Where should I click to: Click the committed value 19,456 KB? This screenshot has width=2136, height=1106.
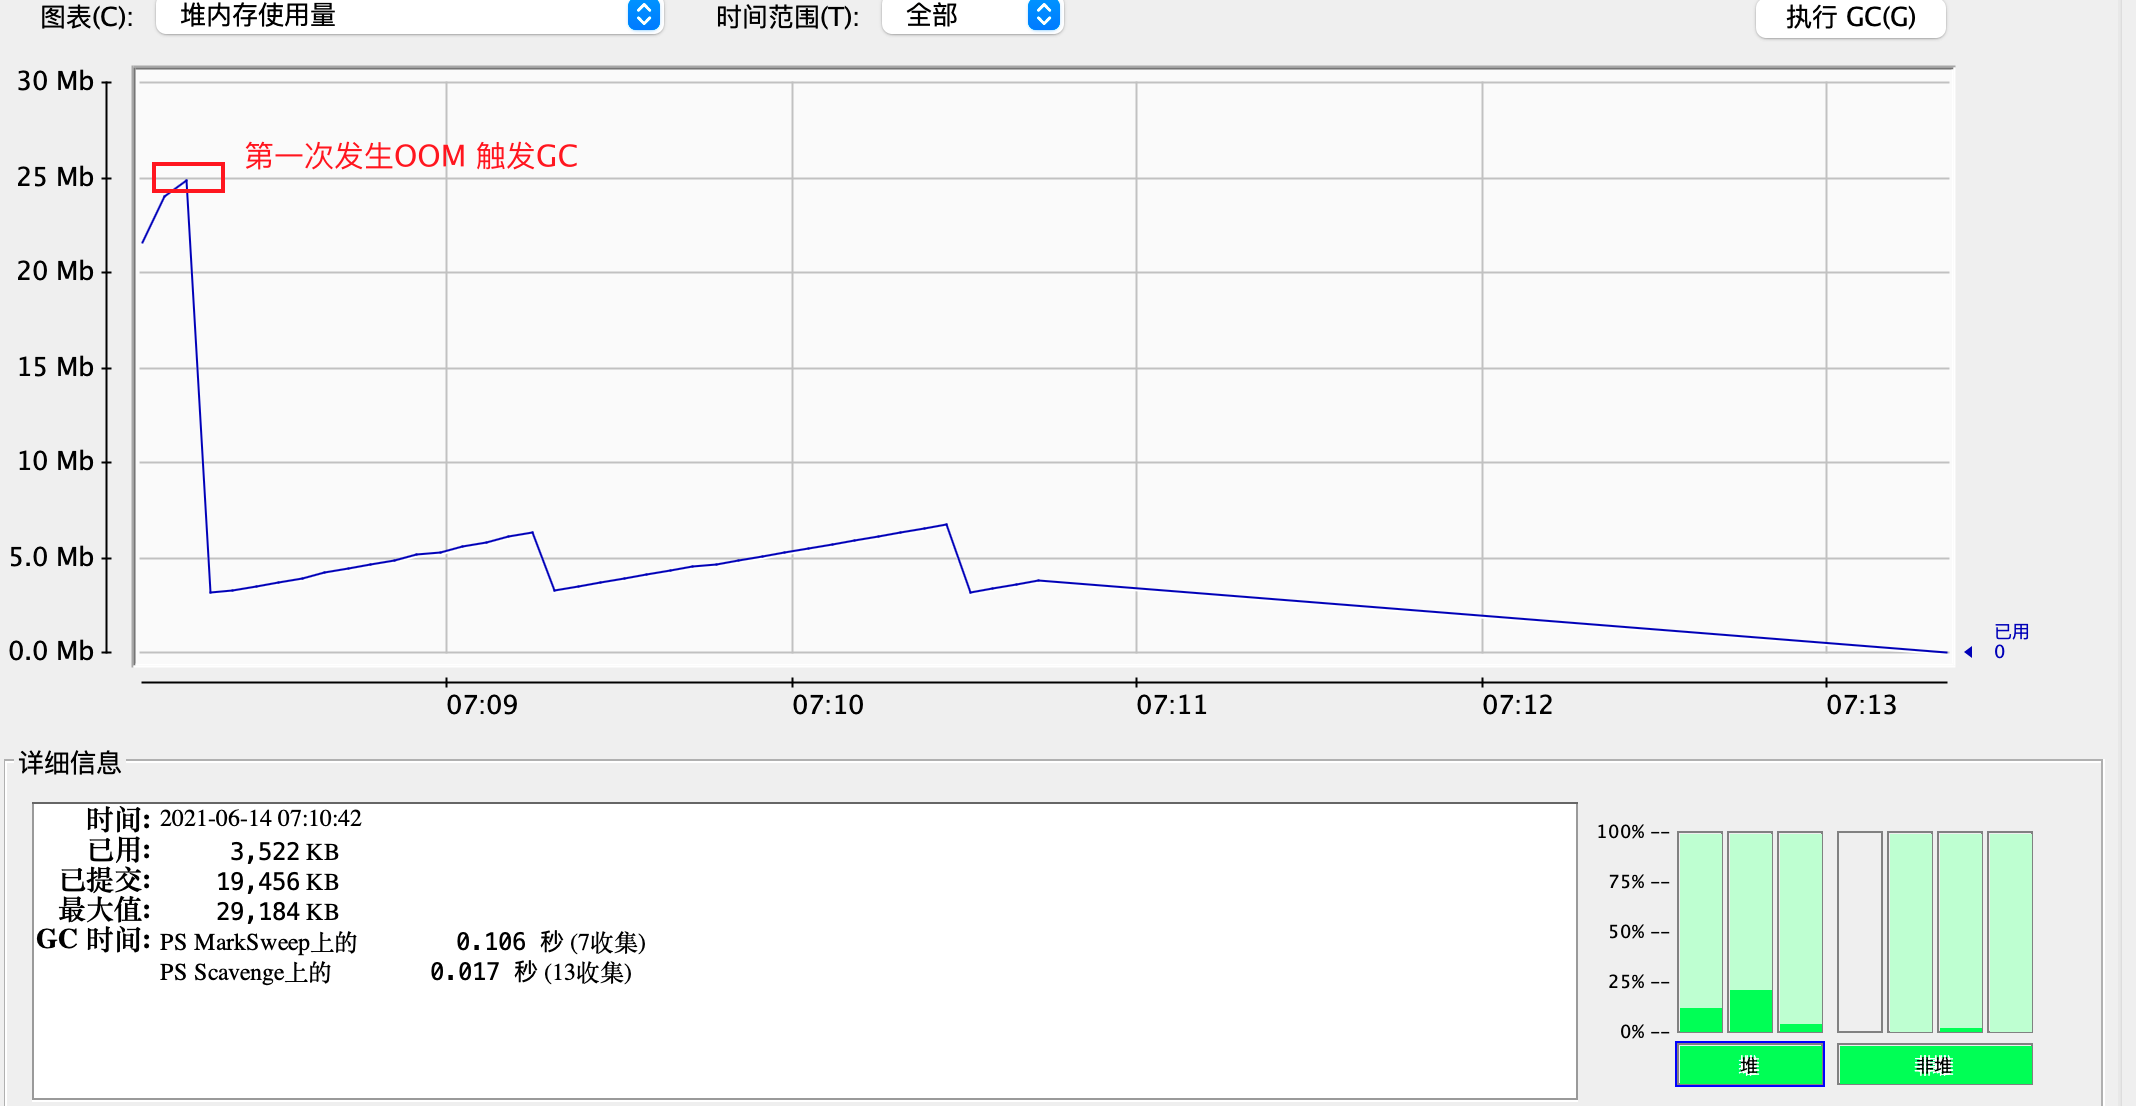278,882
